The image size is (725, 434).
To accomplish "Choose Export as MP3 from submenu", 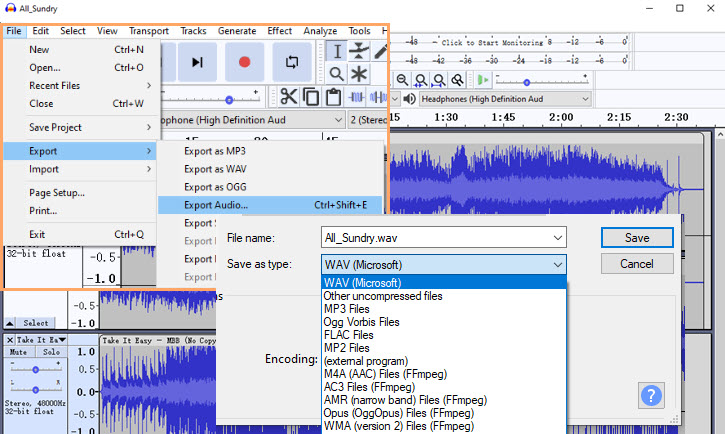I will [214, 151].
